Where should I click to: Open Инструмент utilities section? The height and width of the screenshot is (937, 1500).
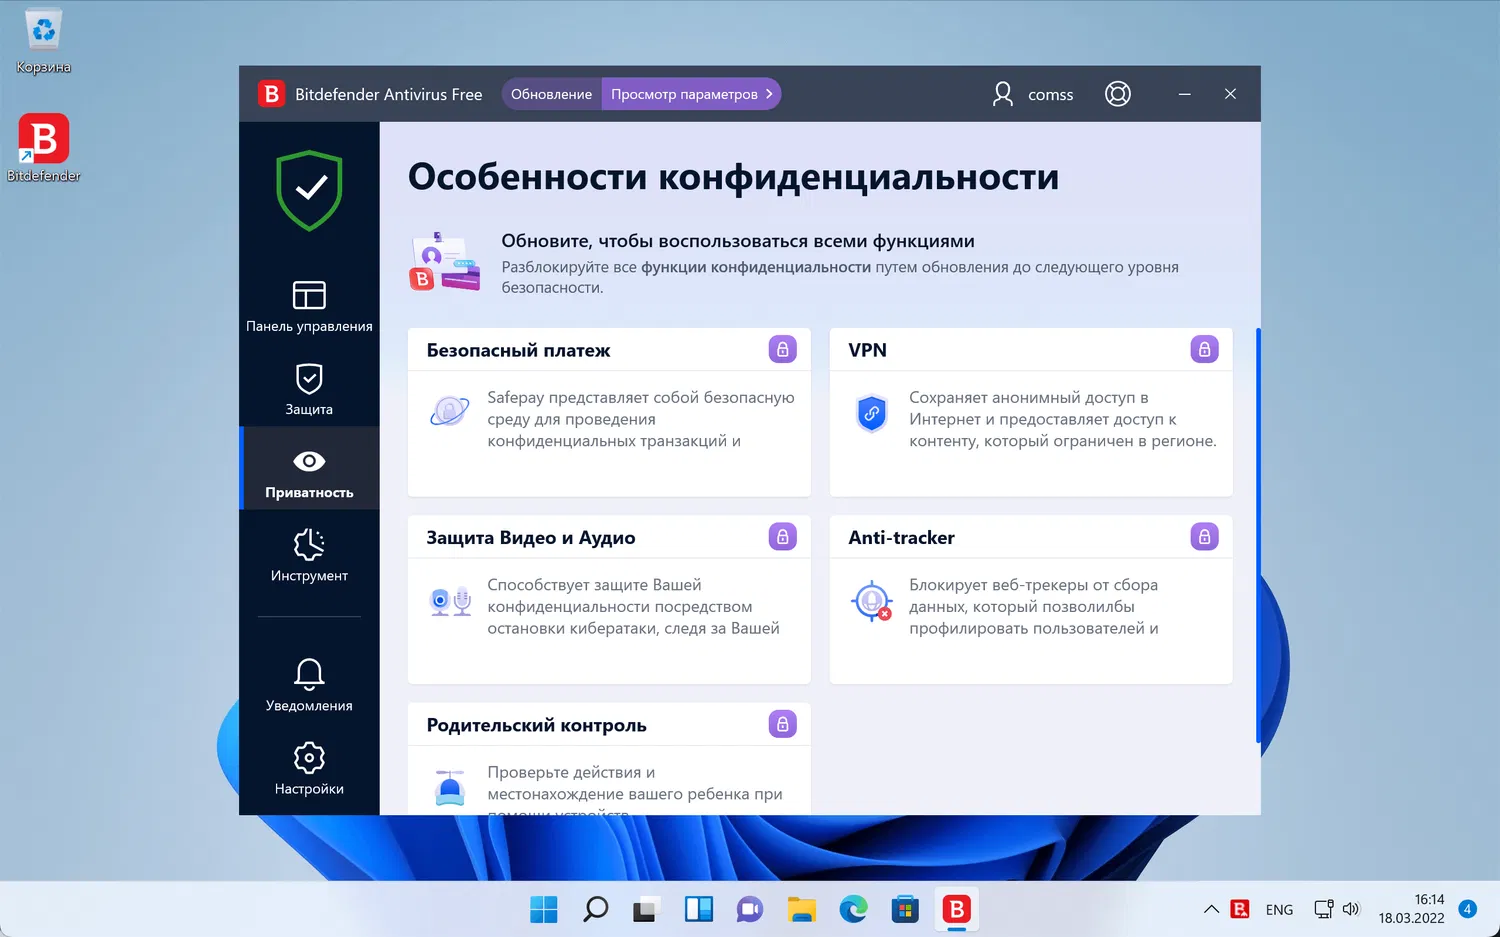coord(309,555)
